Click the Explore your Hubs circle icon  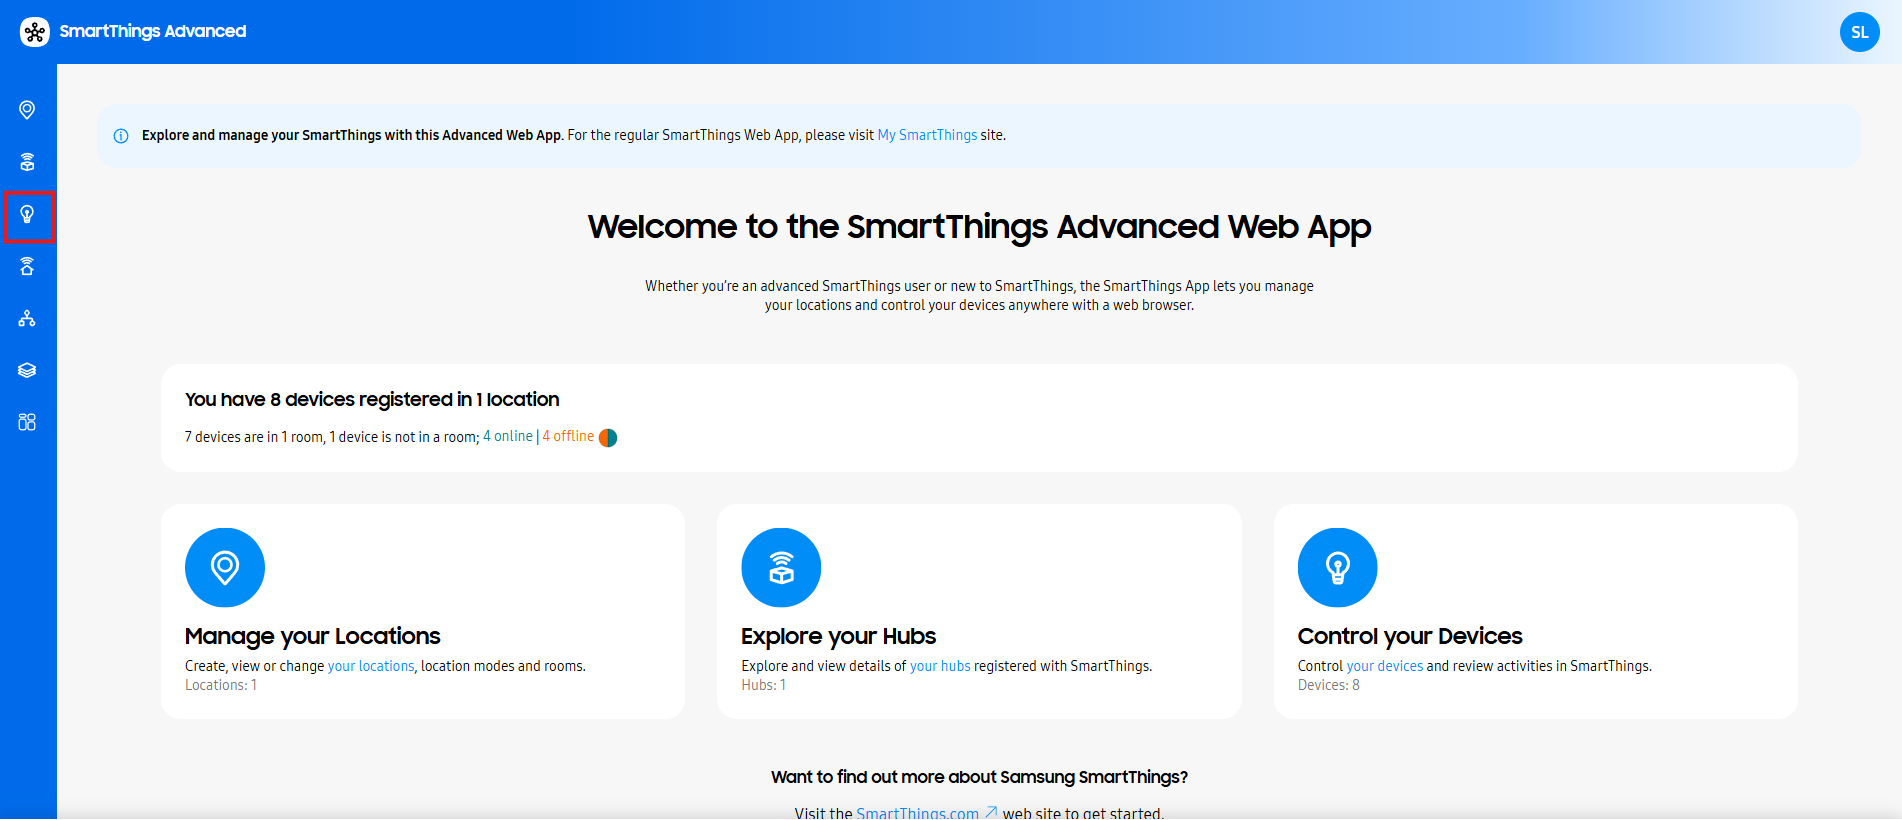pos(781,567)
